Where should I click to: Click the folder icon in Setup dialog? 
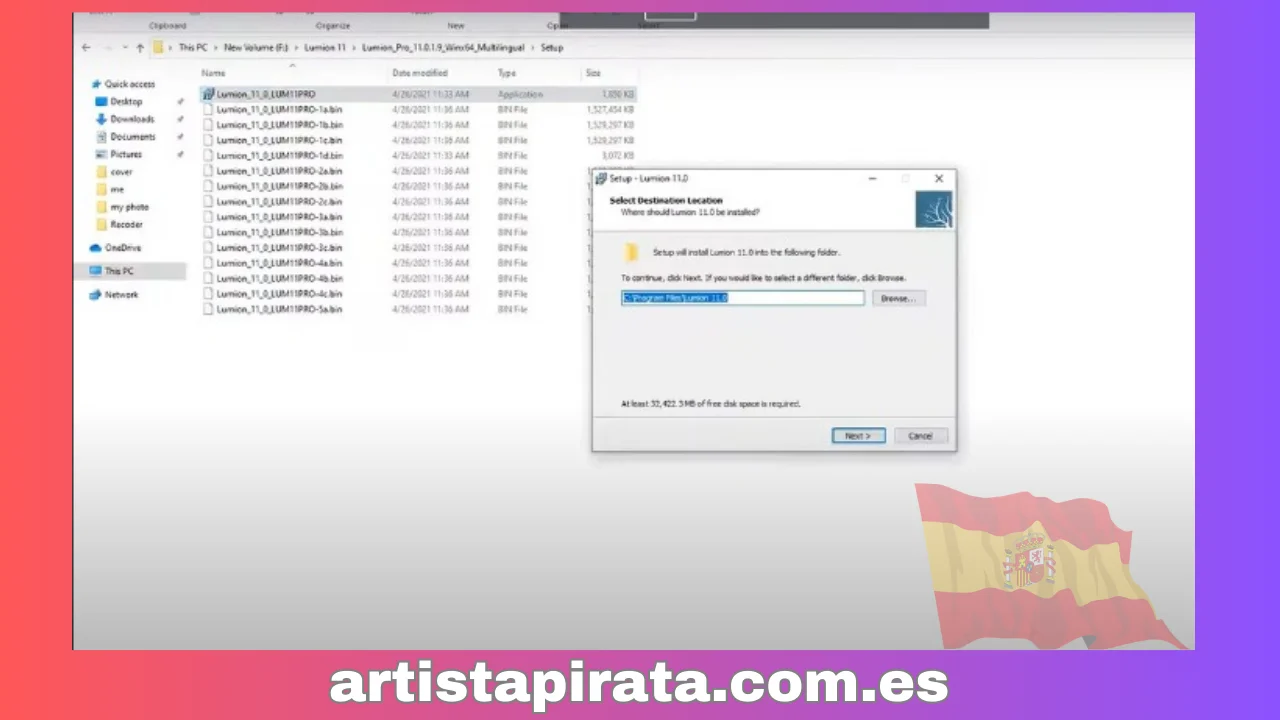tap(631, 253)
